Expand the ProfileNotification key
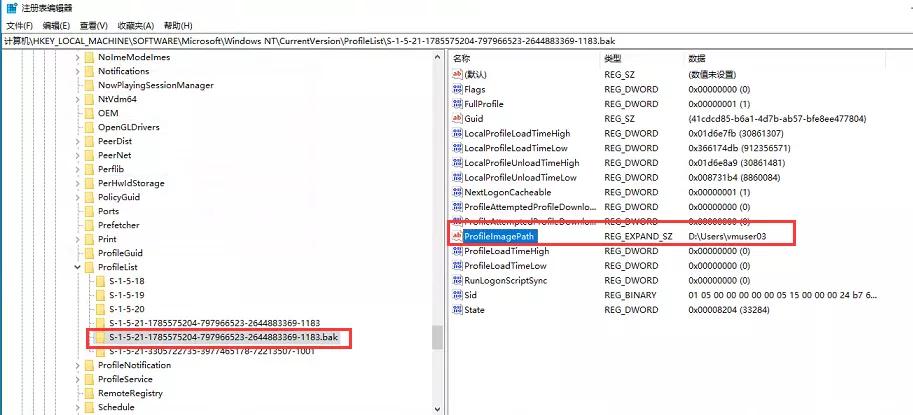This screenshot has height=415, width=913. tap(77, 365)
